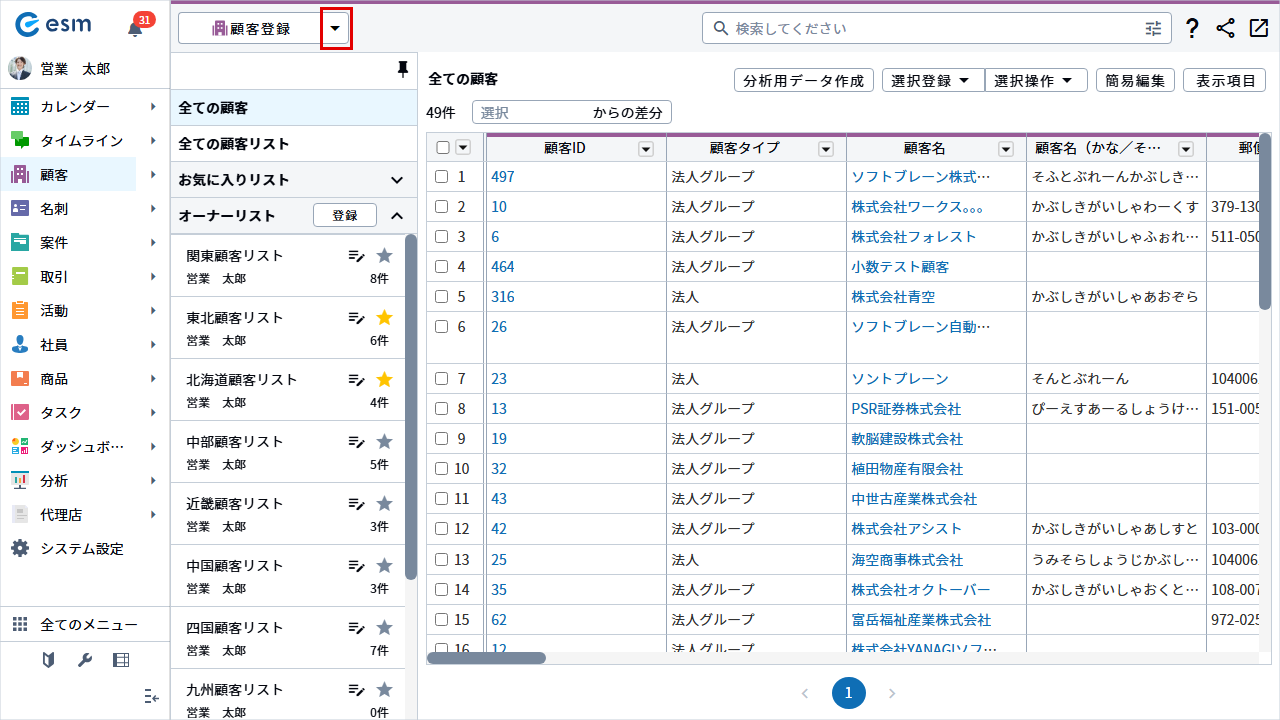Open the 選択操作 dropdown
Screen dimensions: 1280x720
tap(1035, 81)
